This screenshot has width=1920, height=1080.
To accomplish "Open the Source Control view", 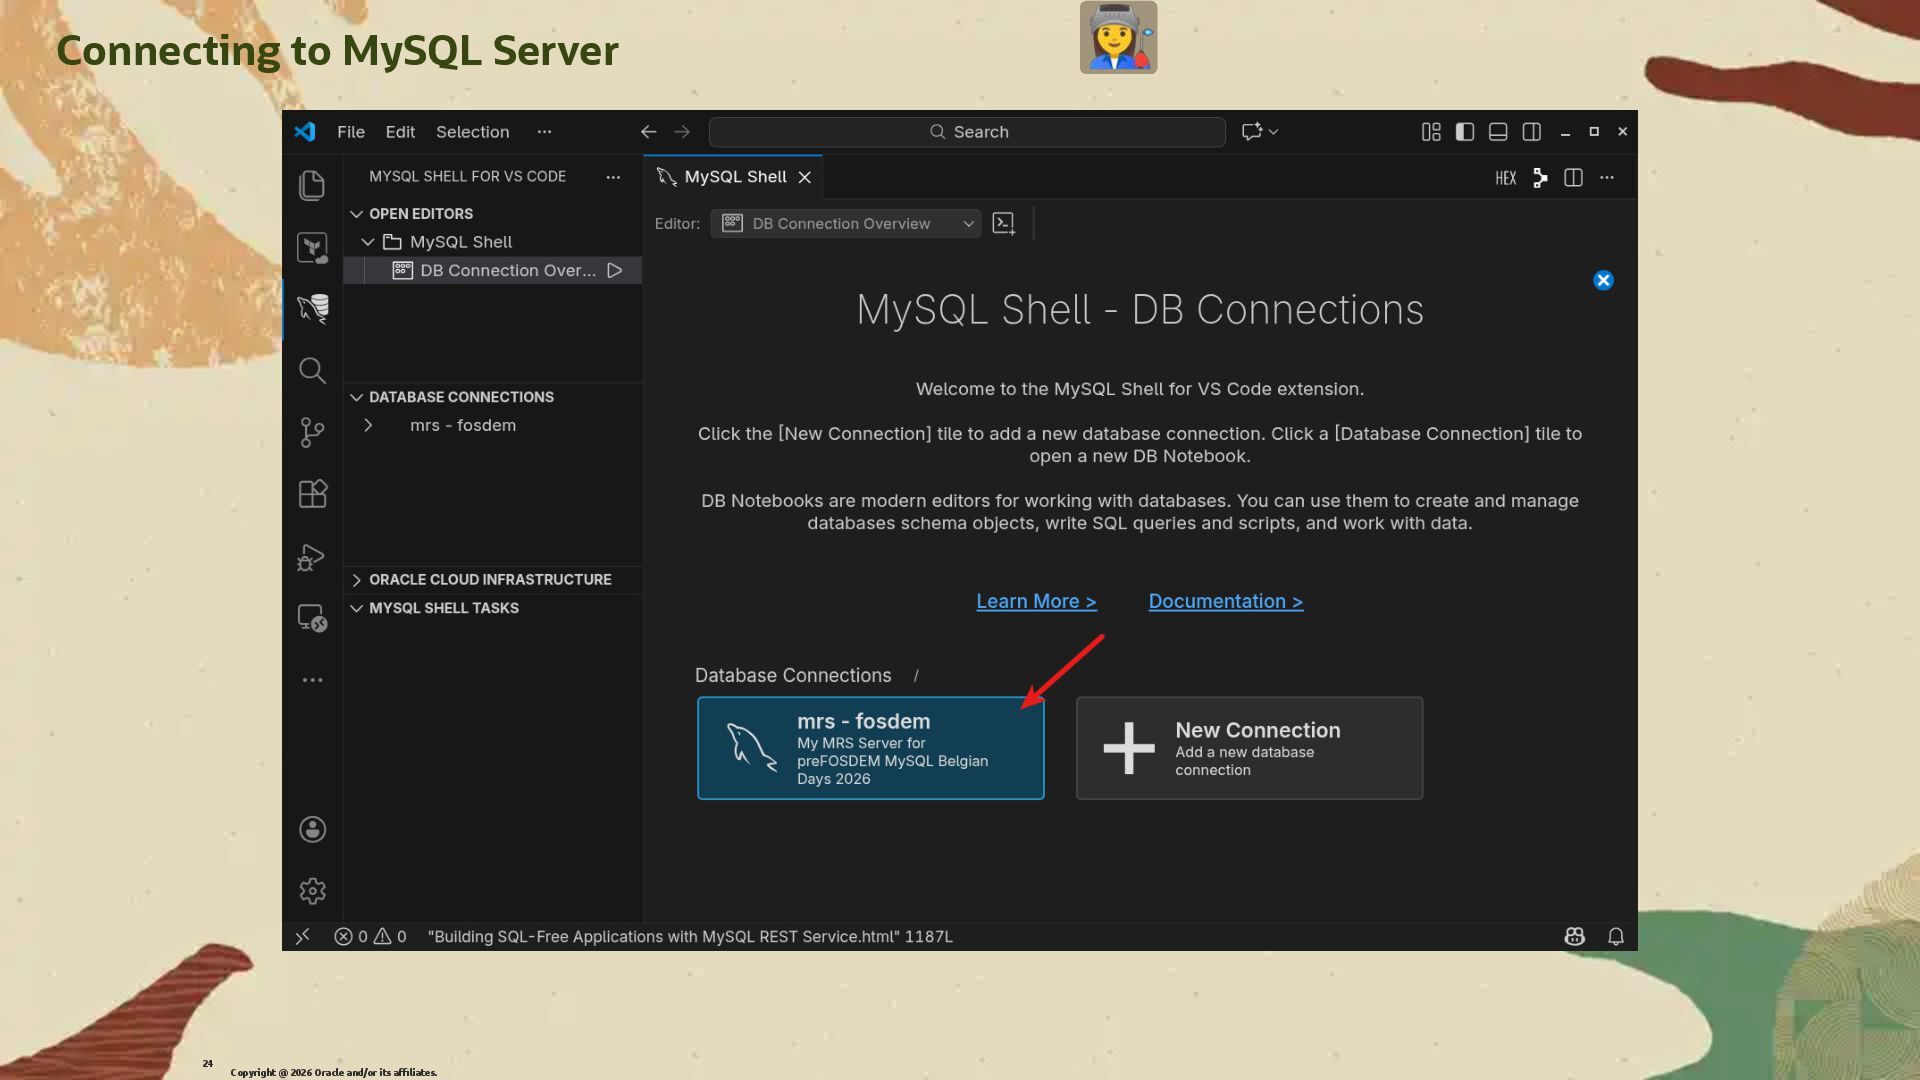I will tap(312, 432).
